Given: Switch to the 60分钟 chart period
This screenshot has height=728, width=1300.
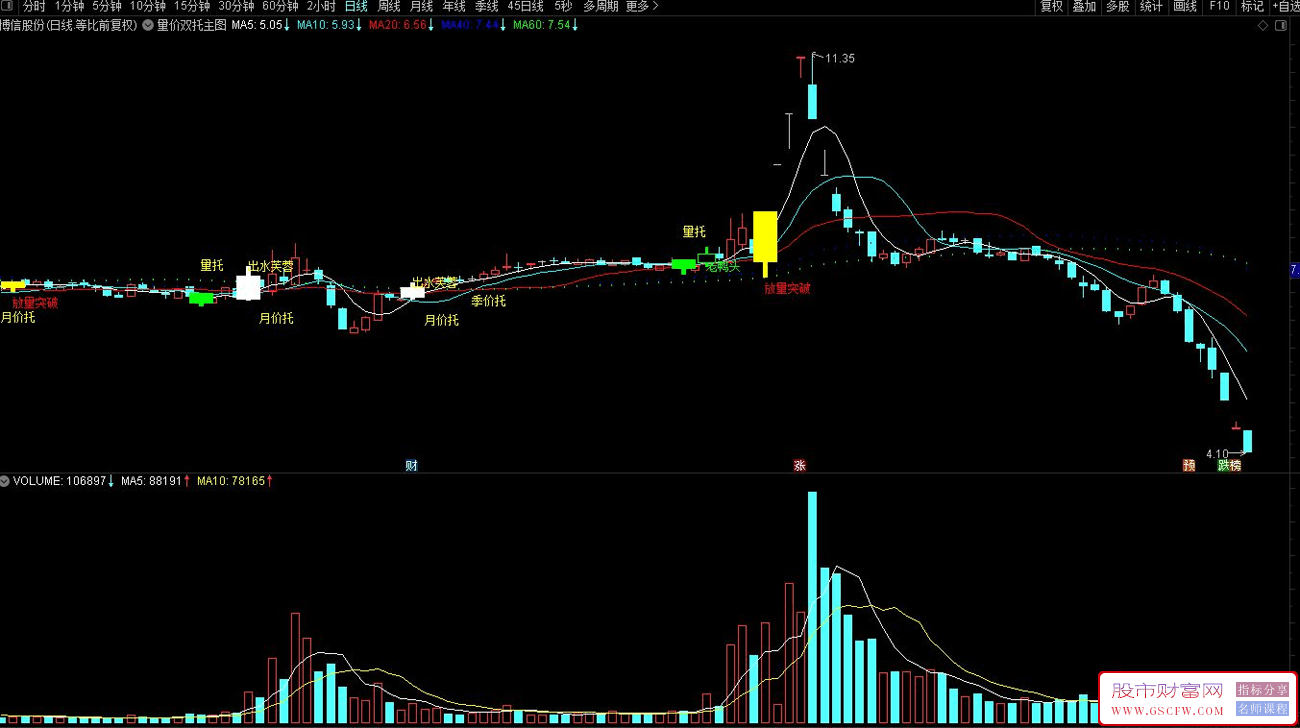Looking at the screenshot, I should point(280,6).
